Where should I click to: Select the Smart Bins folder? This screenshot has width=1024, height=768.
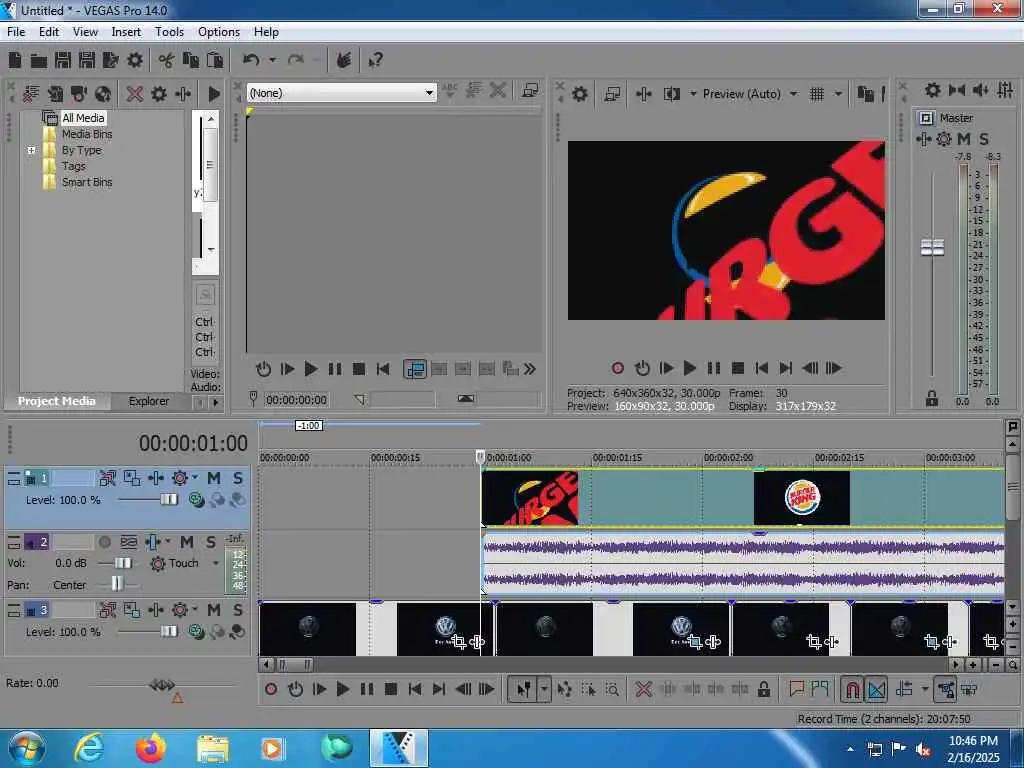coord(87,182)
